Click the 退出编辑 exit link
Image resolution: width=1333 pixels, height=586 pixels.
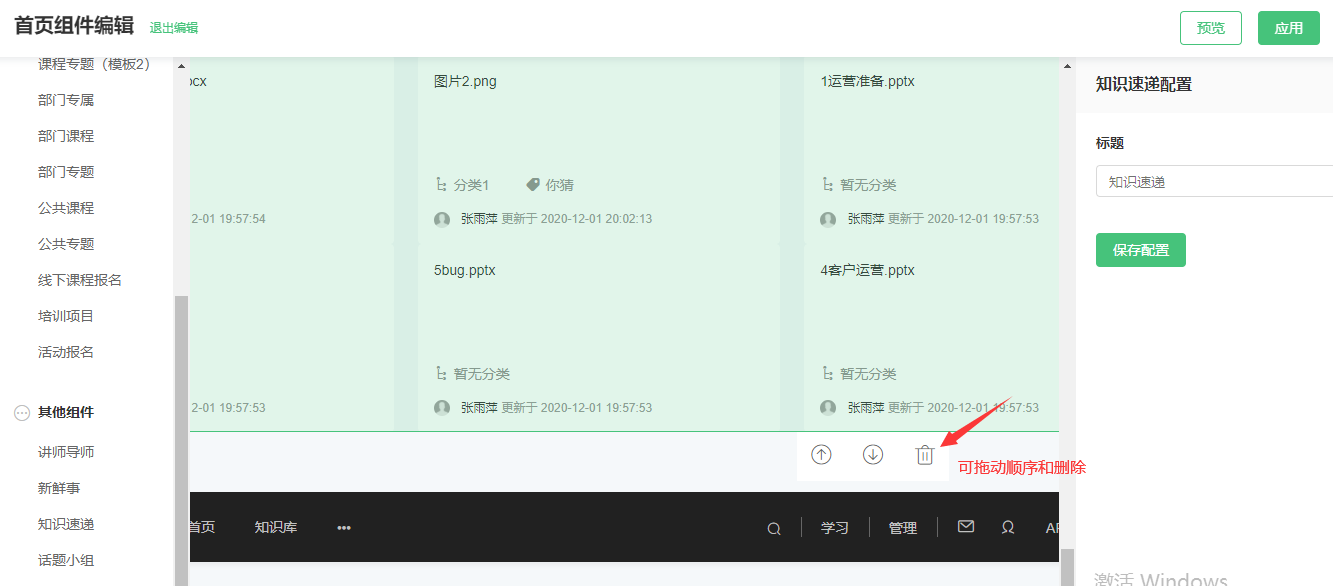174,28
